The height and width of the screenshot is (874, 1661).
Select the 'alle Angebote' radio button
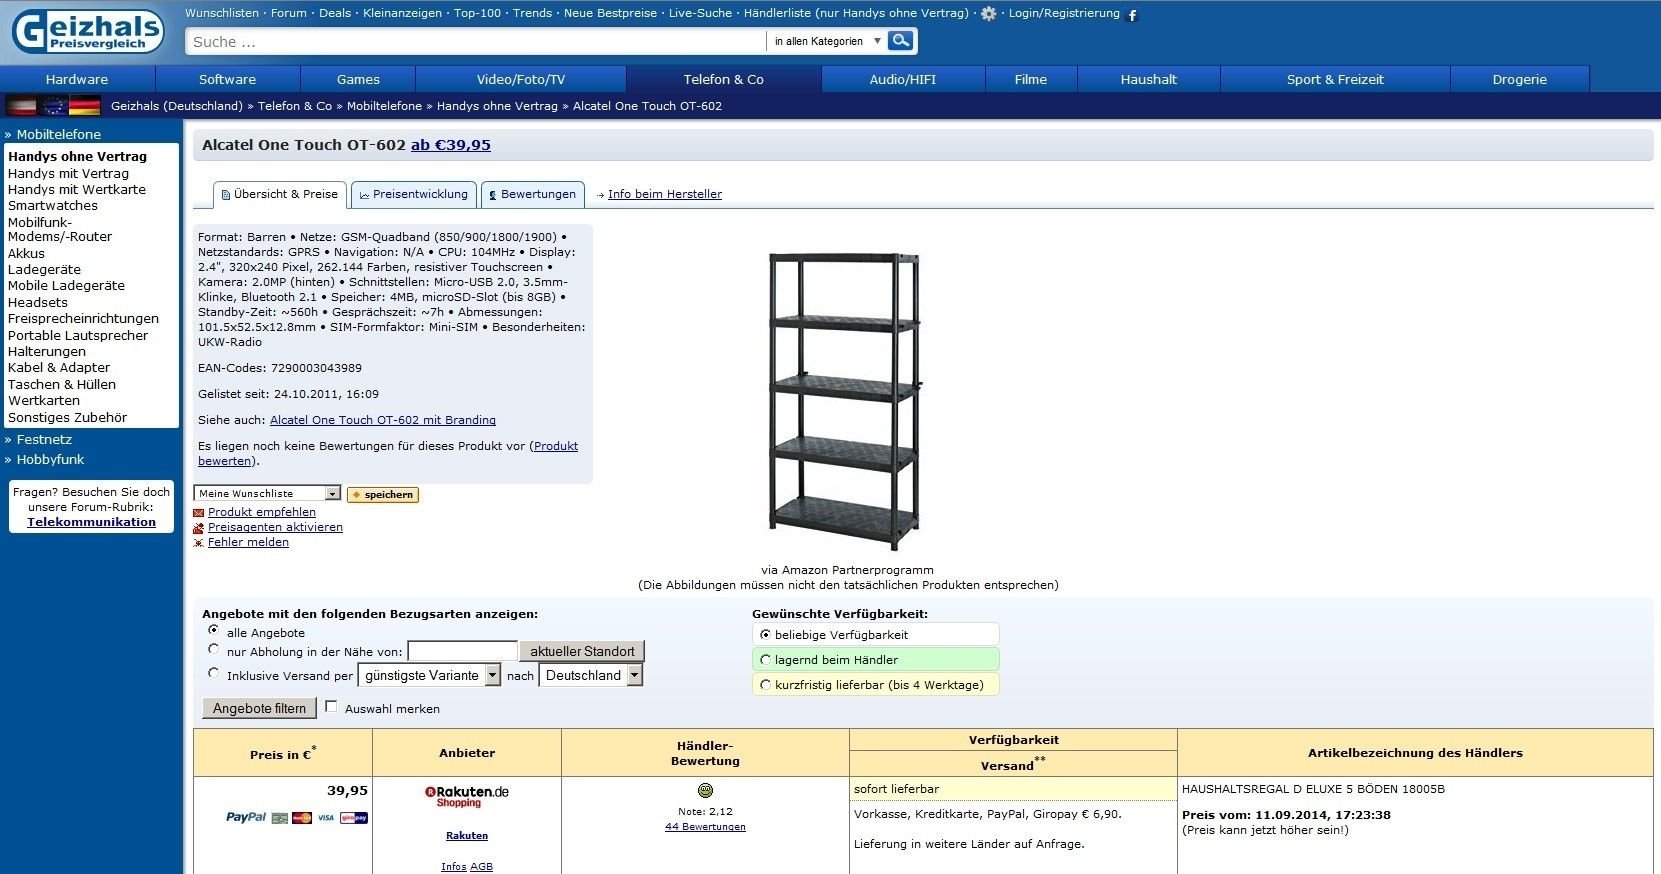(213, 630)
